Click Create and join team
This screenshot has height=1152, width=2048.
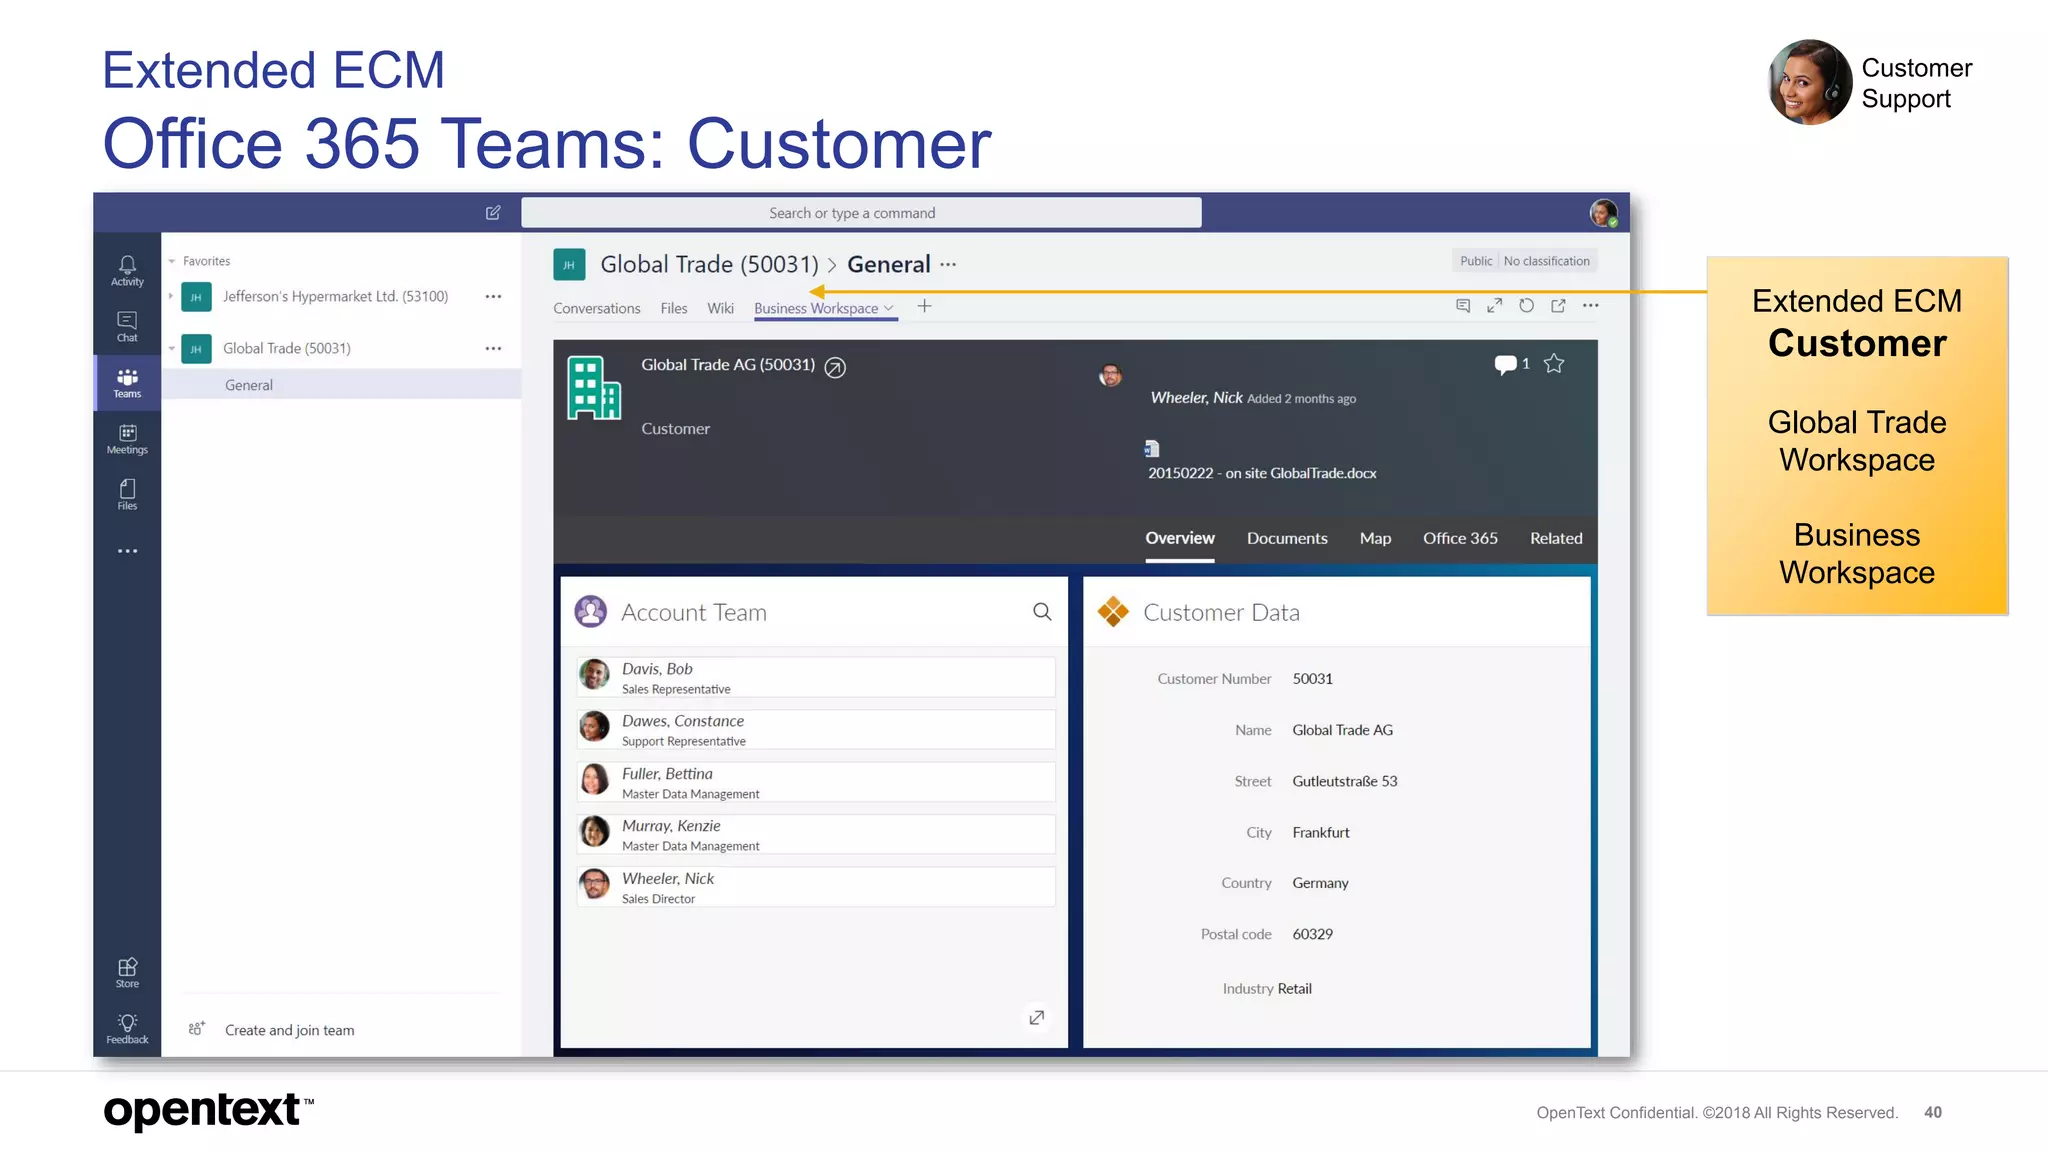pos(289,1030)
